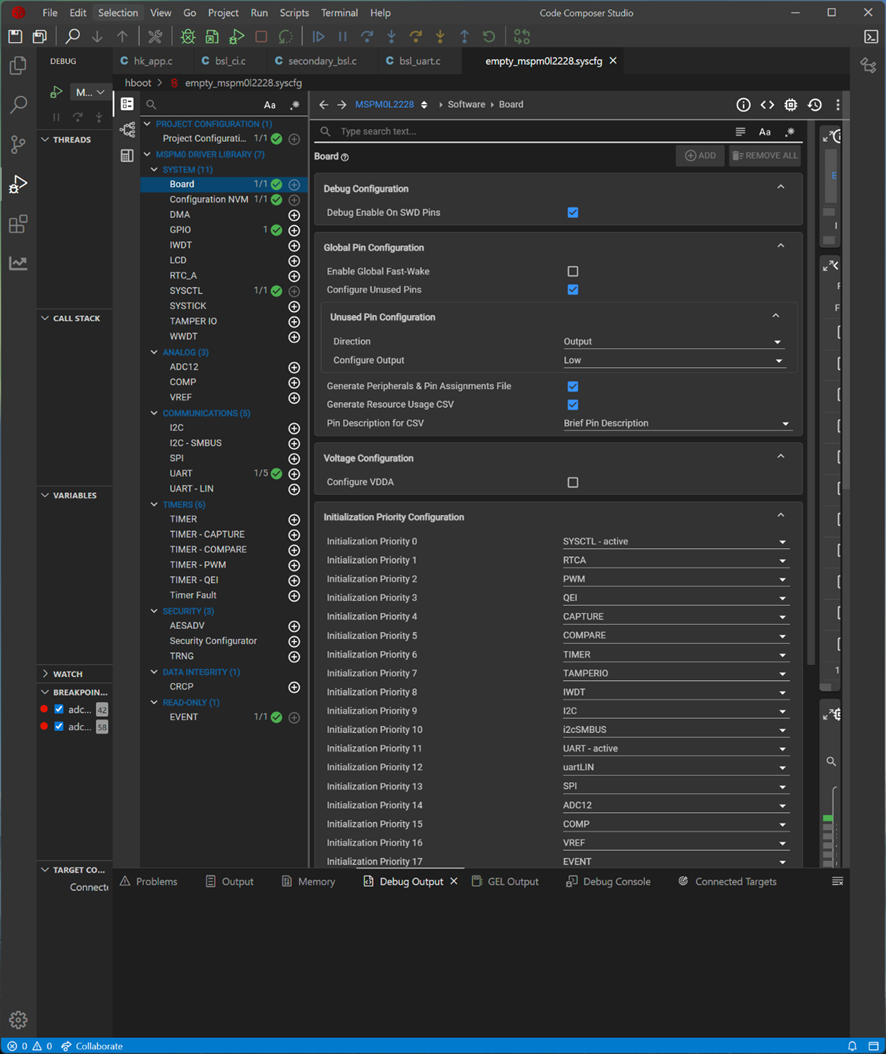Viewport: 886px width, 1054px height.
Task: Click the REMOVE ALL button
Action: pos(765,156)
